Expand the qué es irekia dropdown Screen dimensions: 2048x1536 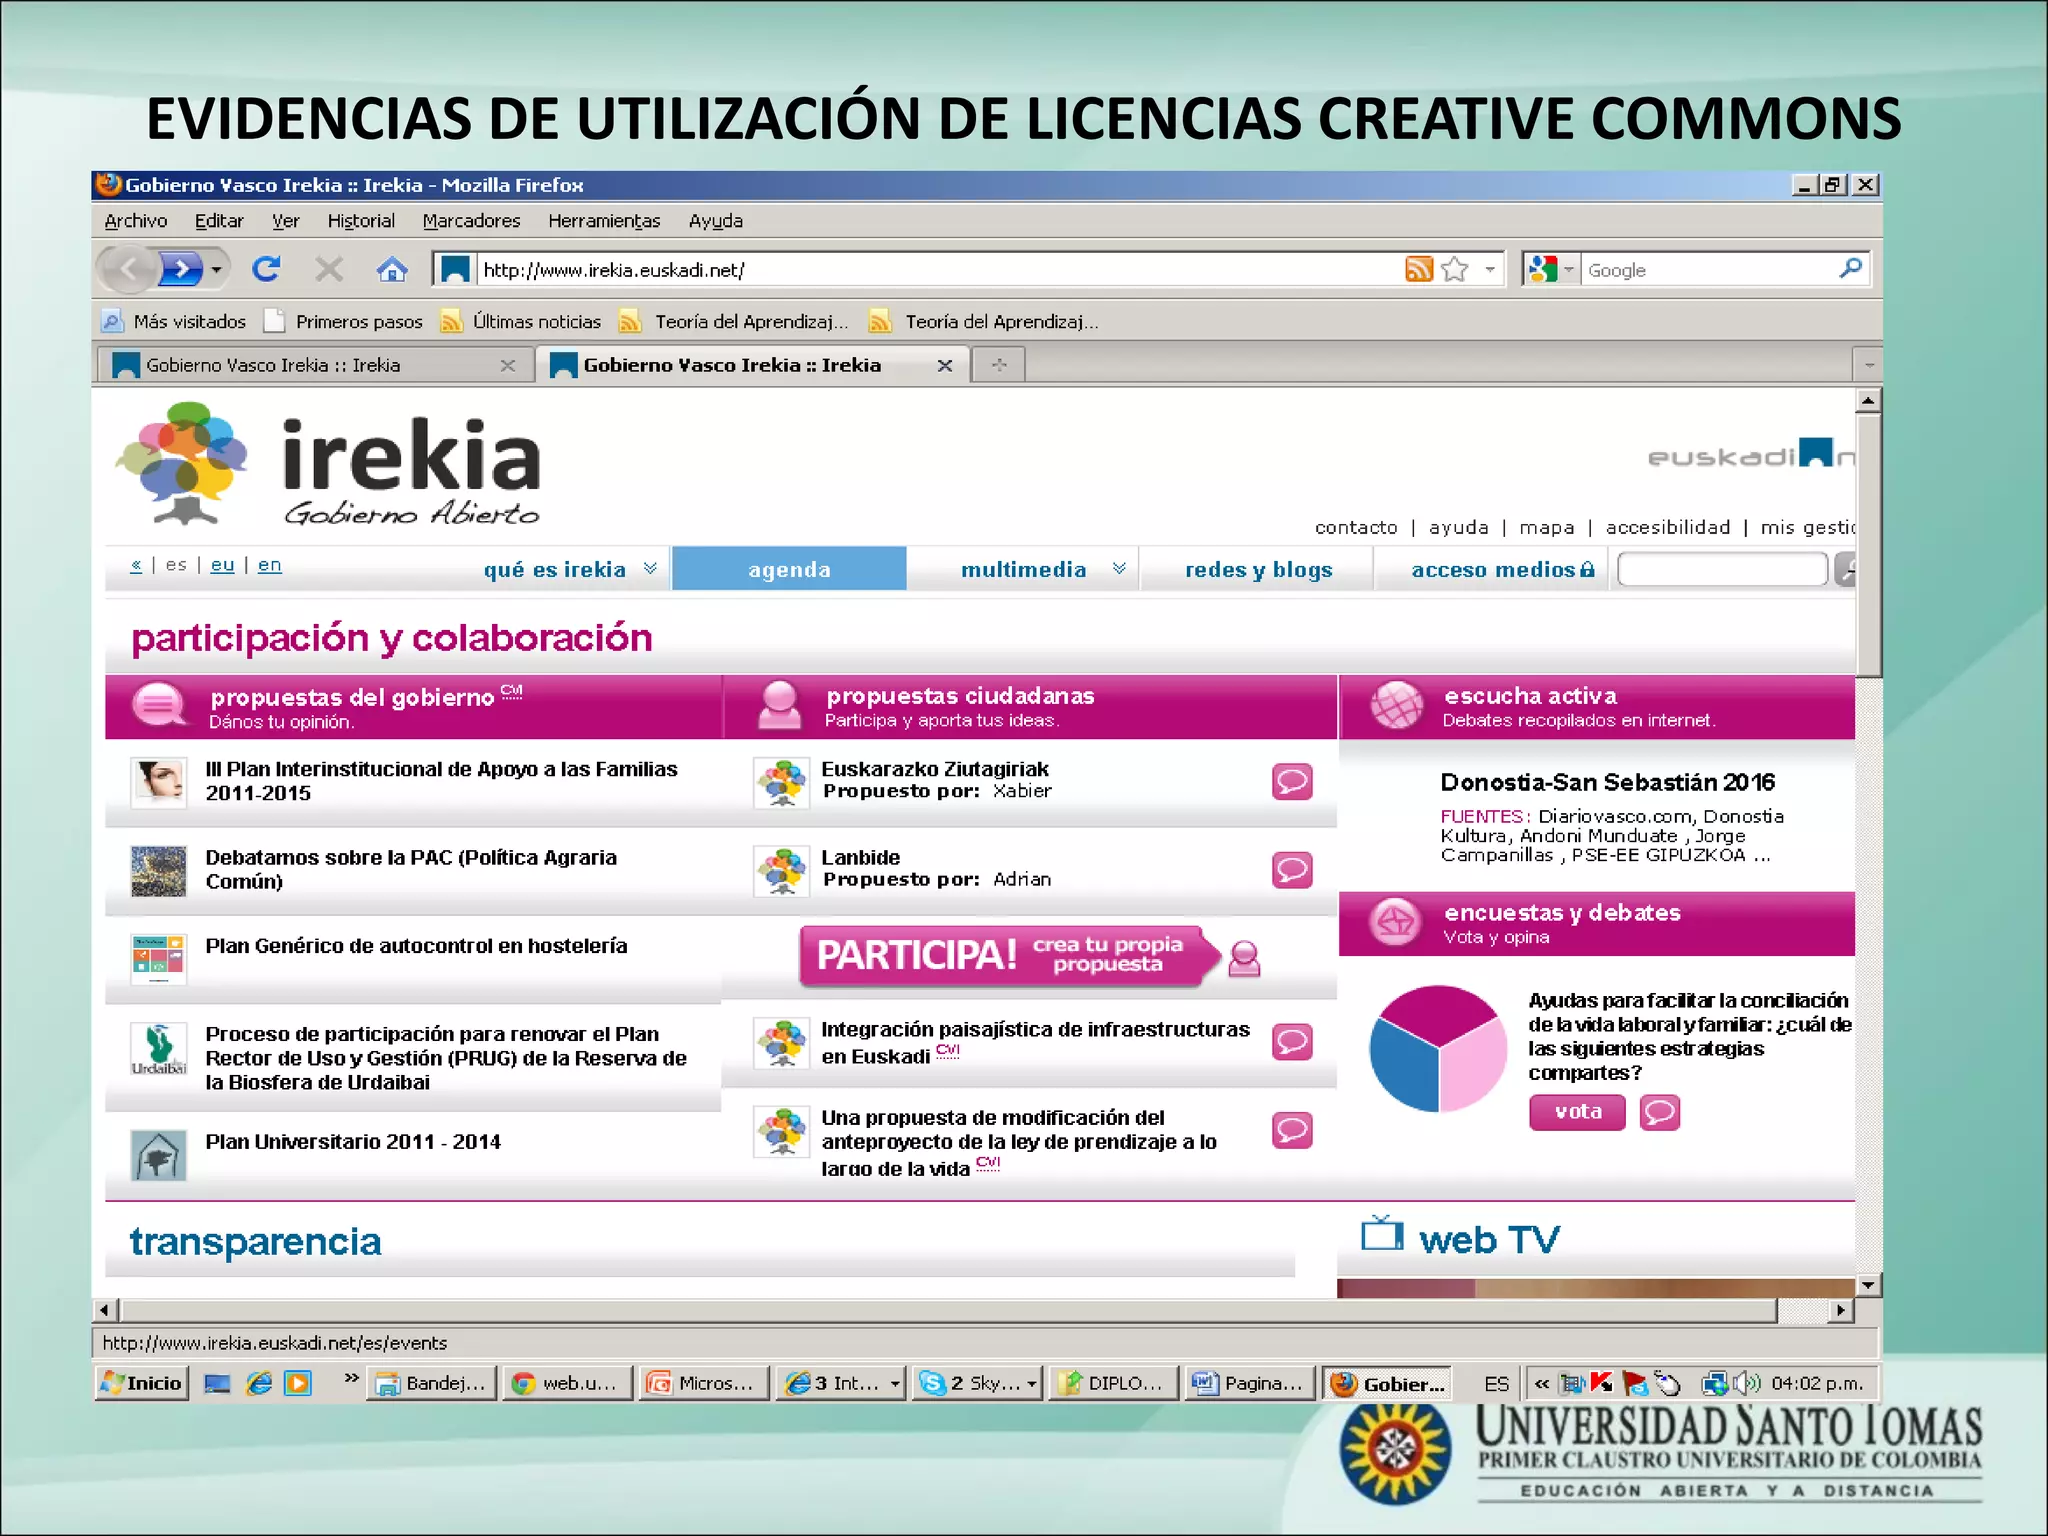pos(650,568)
